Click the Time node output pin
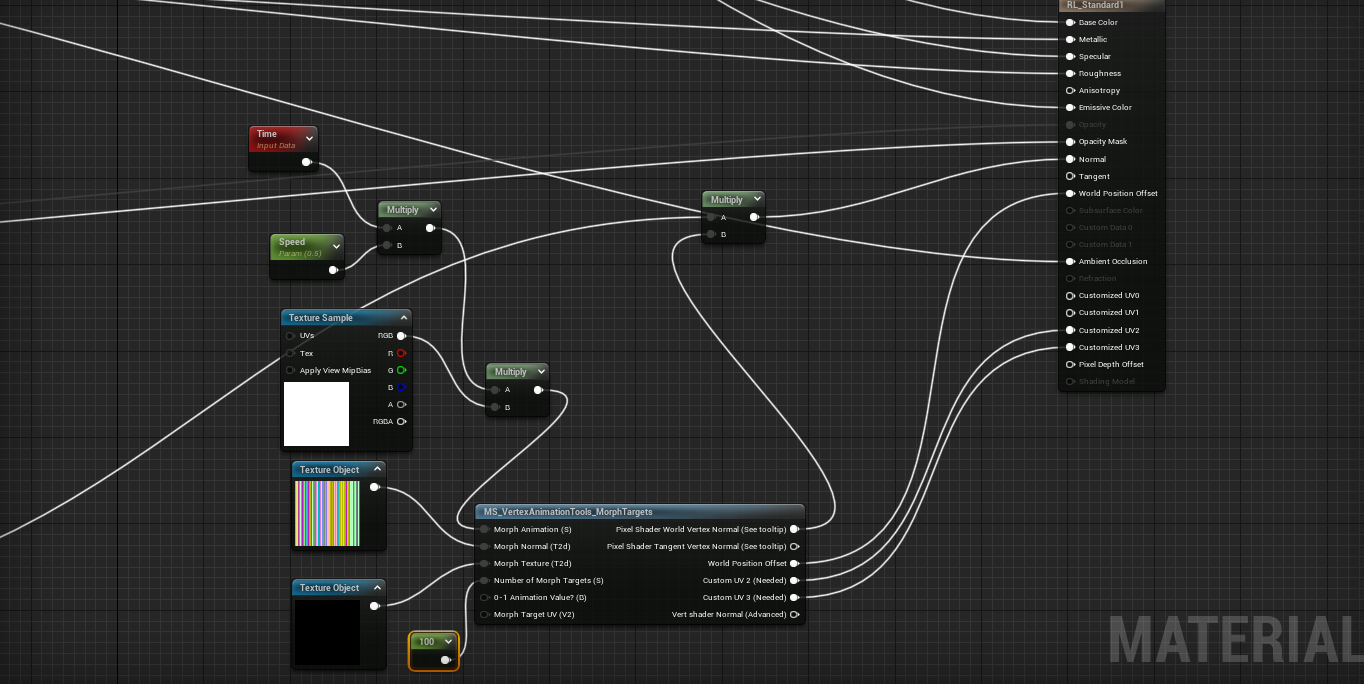Screen dimensions: 1364x684 pyautogui.click(x=306, y=162)
